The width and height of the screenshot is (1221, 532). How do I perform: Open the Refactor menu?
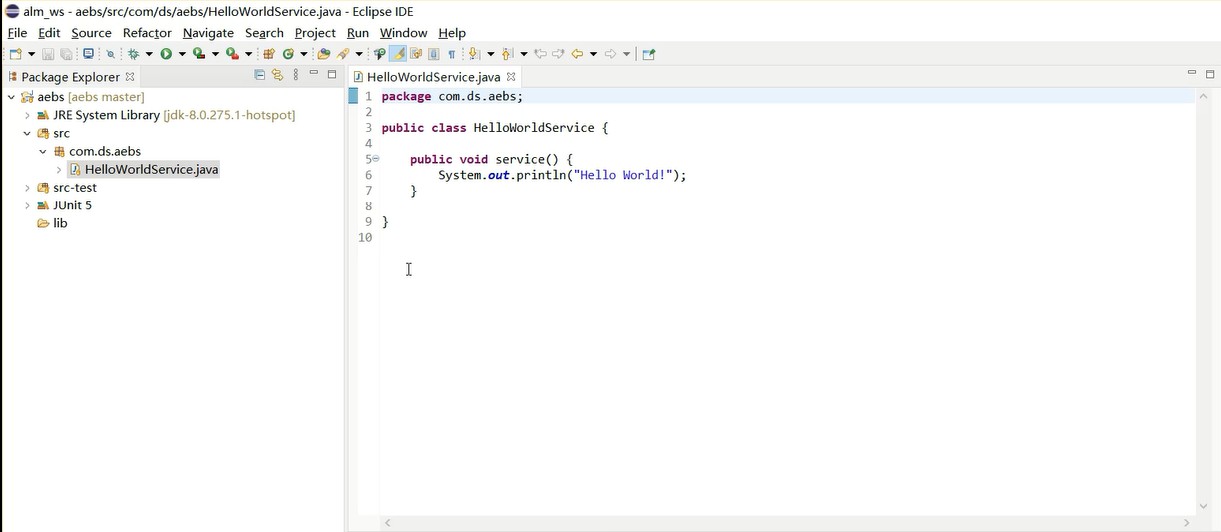[147, 33]
